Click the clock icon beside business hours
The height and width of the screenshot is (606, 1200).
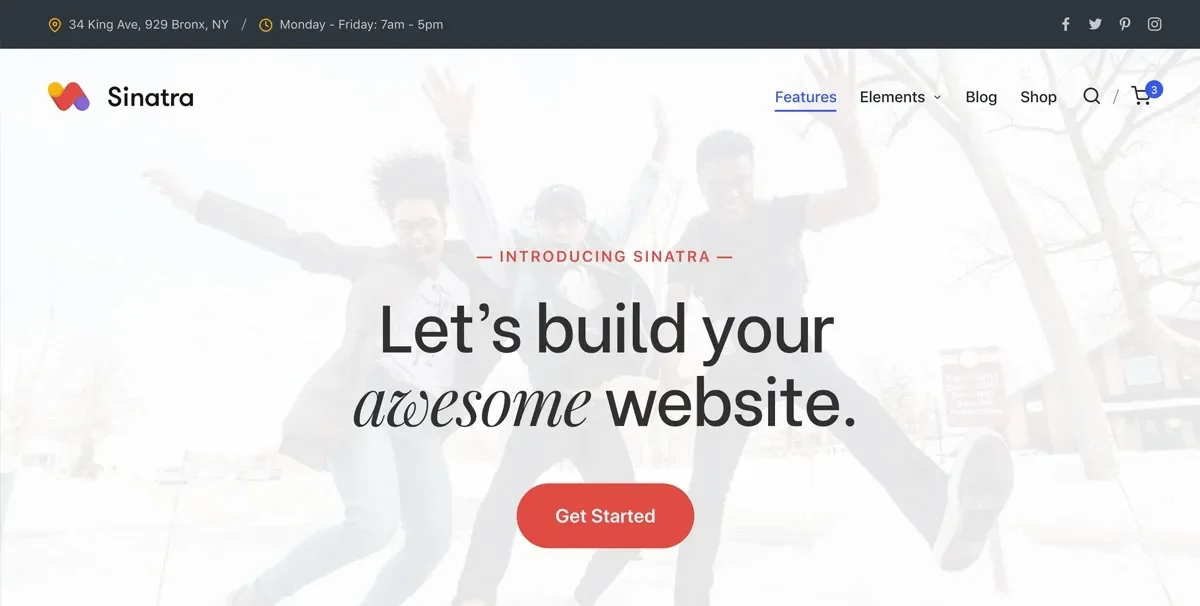(x=266, y=25)
